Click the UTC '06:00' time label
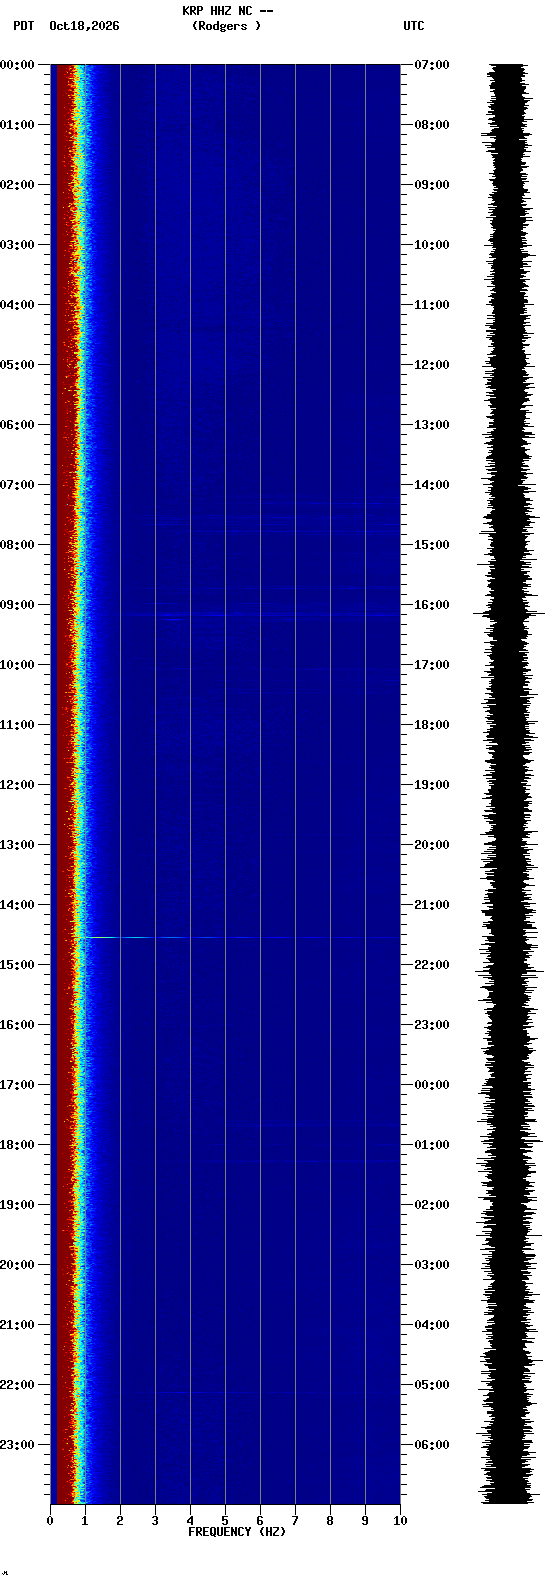Image resolution: width=552 pixels, height=1584 pixels. click(x=432, y=1445)
